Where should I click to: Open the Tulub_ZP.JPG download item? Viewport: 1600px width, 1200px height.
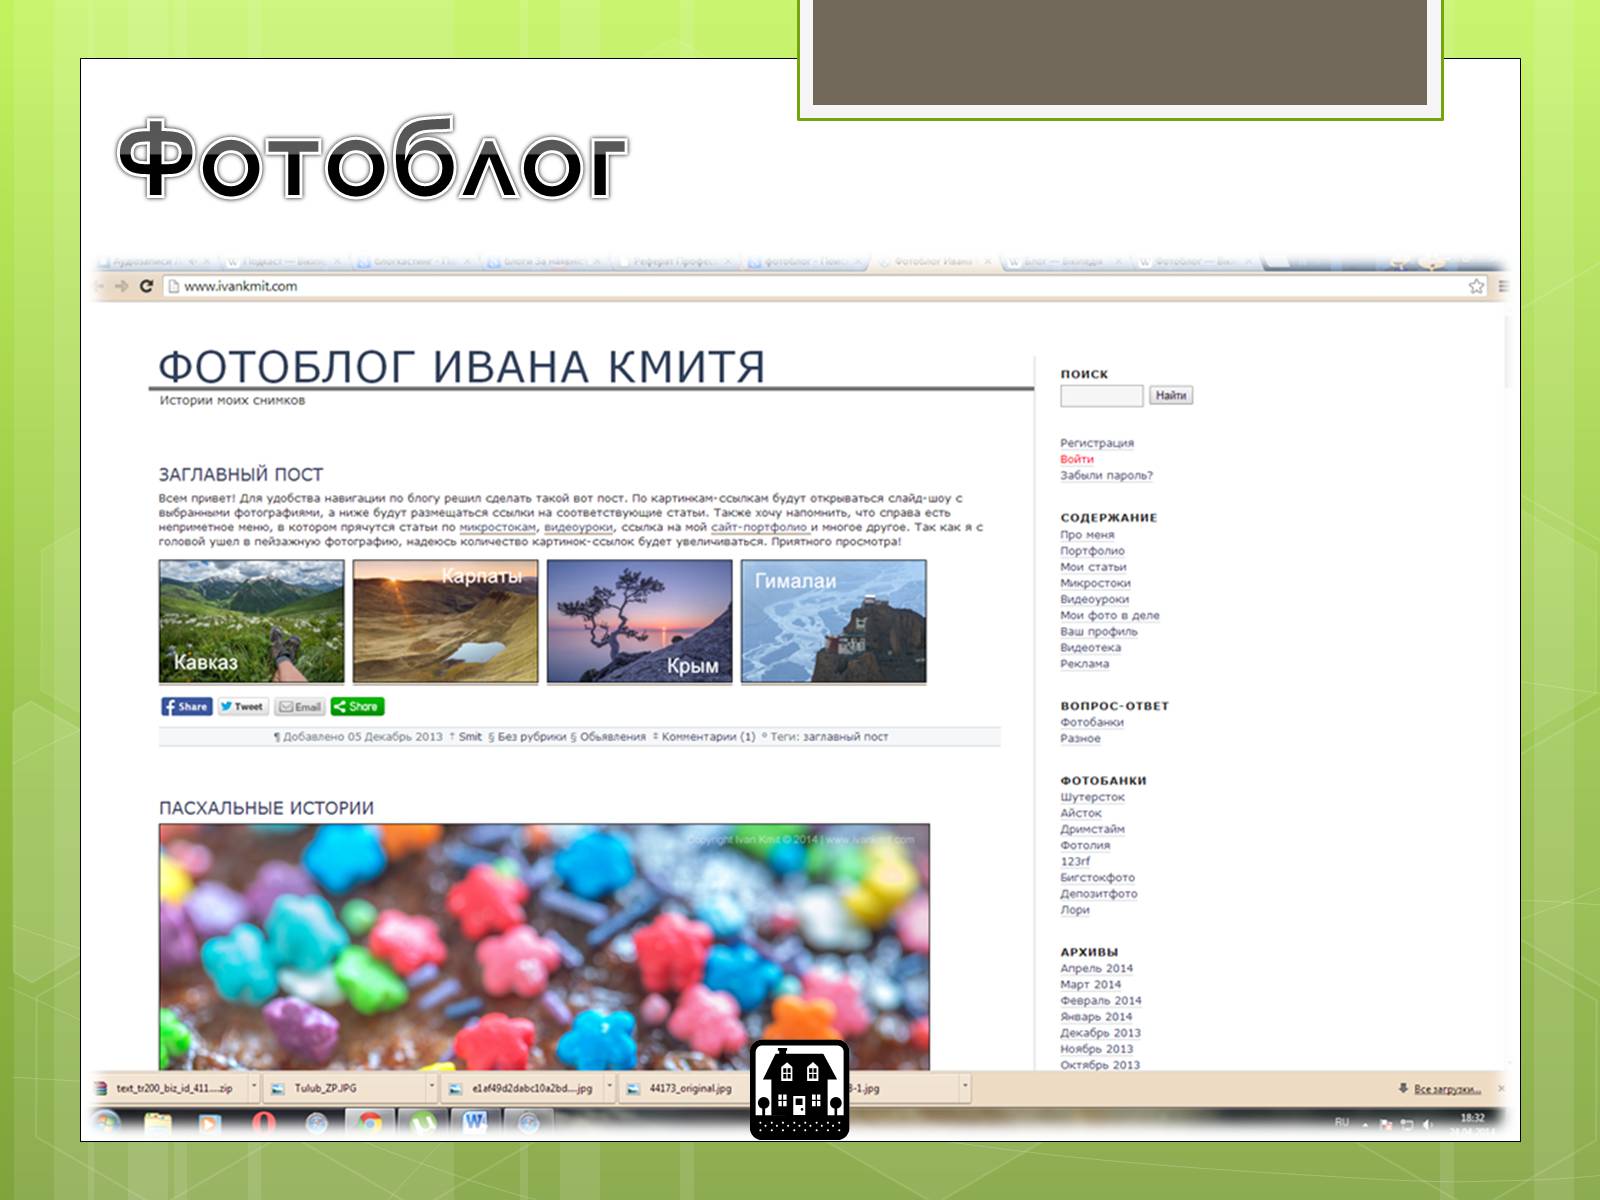click(x=344, y=1088)
